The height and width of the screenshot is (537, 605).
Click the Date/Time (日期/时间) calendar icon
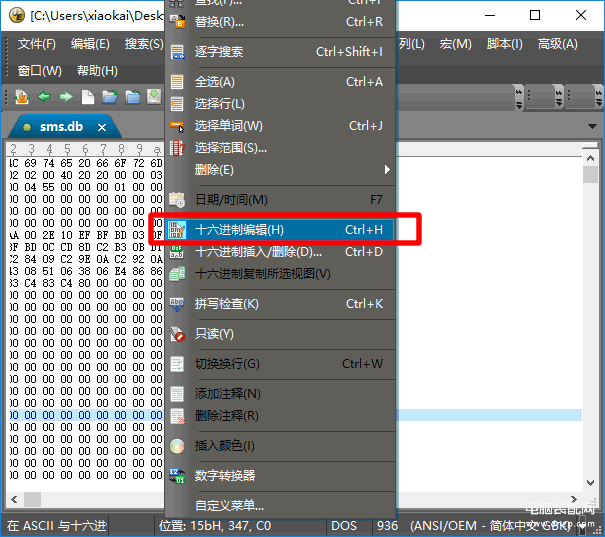177,200
